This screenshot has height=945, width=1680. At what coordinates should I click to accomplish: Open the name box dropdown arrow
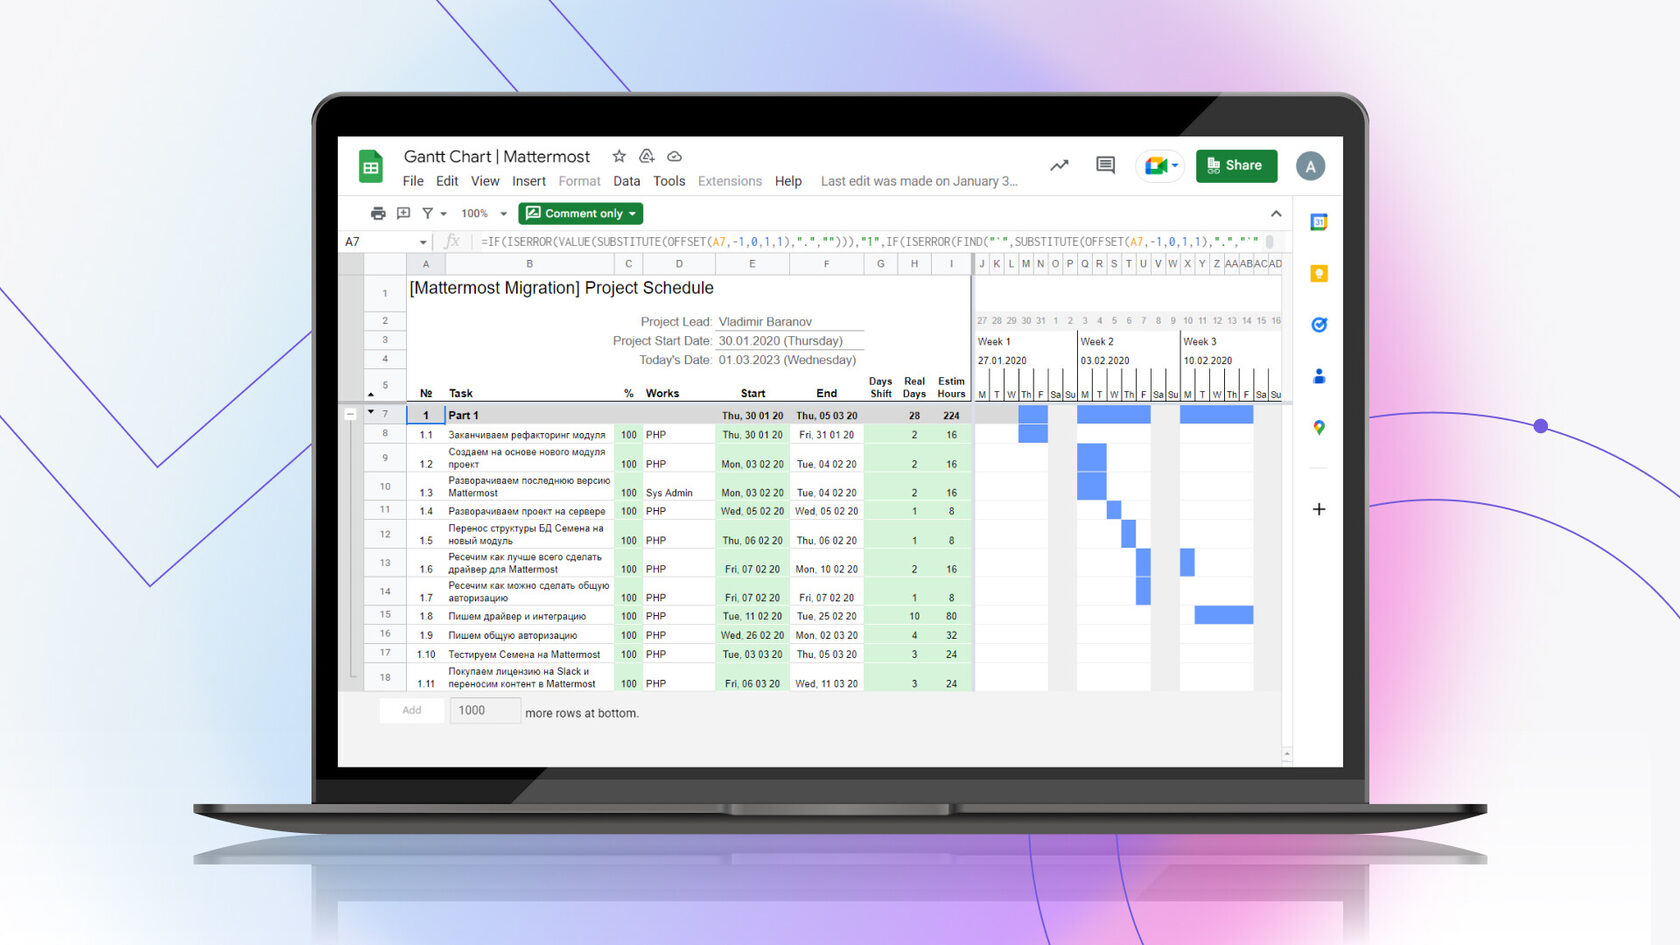(x=423, y=242)
